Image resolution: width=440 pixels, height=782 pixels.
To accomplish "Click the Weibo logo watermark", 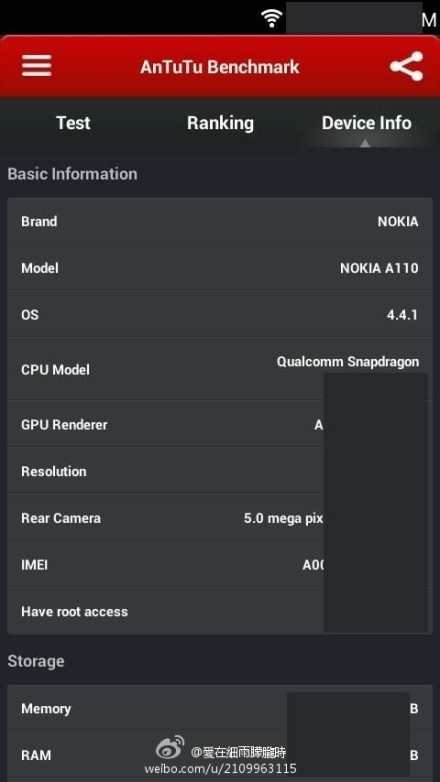I will click(x=170, y=748).
